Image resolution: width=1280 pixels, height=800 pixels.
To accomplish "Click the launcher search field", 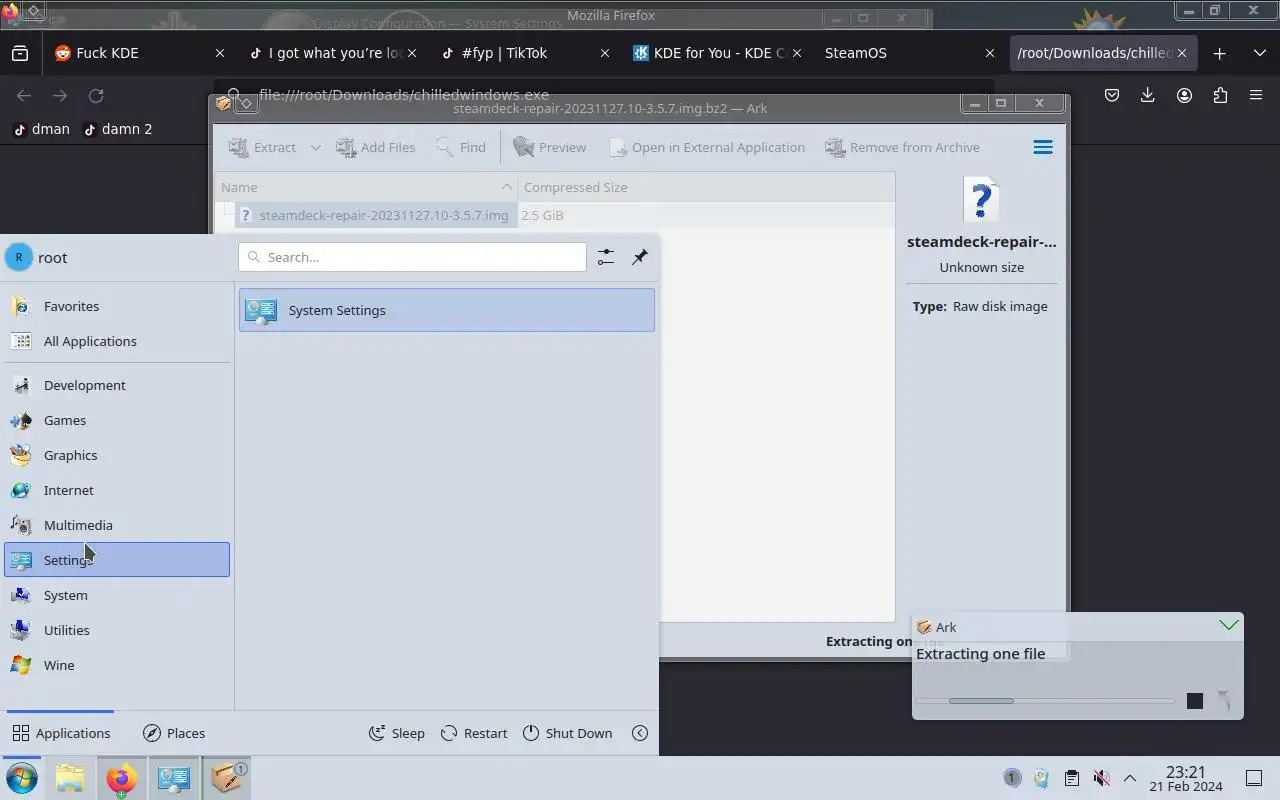I will click(x=412, y=257).
